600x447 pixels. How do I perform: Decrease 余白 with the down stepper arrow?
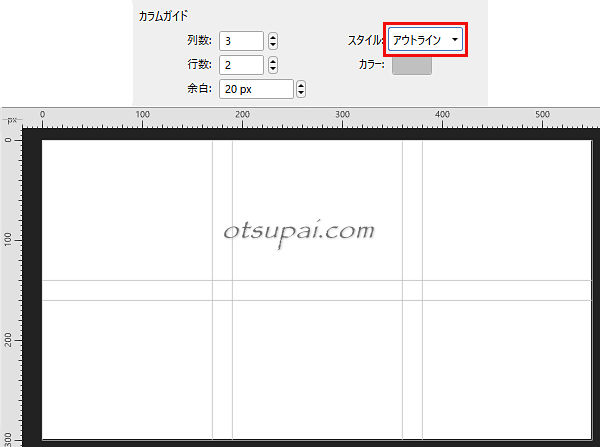point(301,94)
